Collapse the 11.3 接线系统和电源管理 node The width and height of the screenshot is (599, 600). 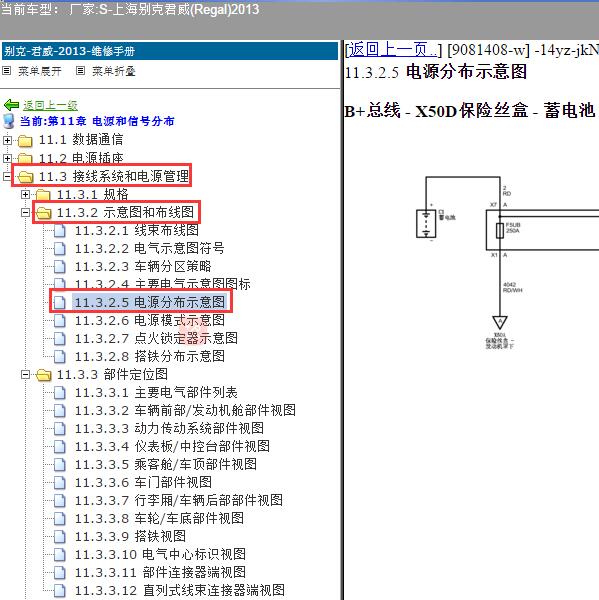(7, 177)
